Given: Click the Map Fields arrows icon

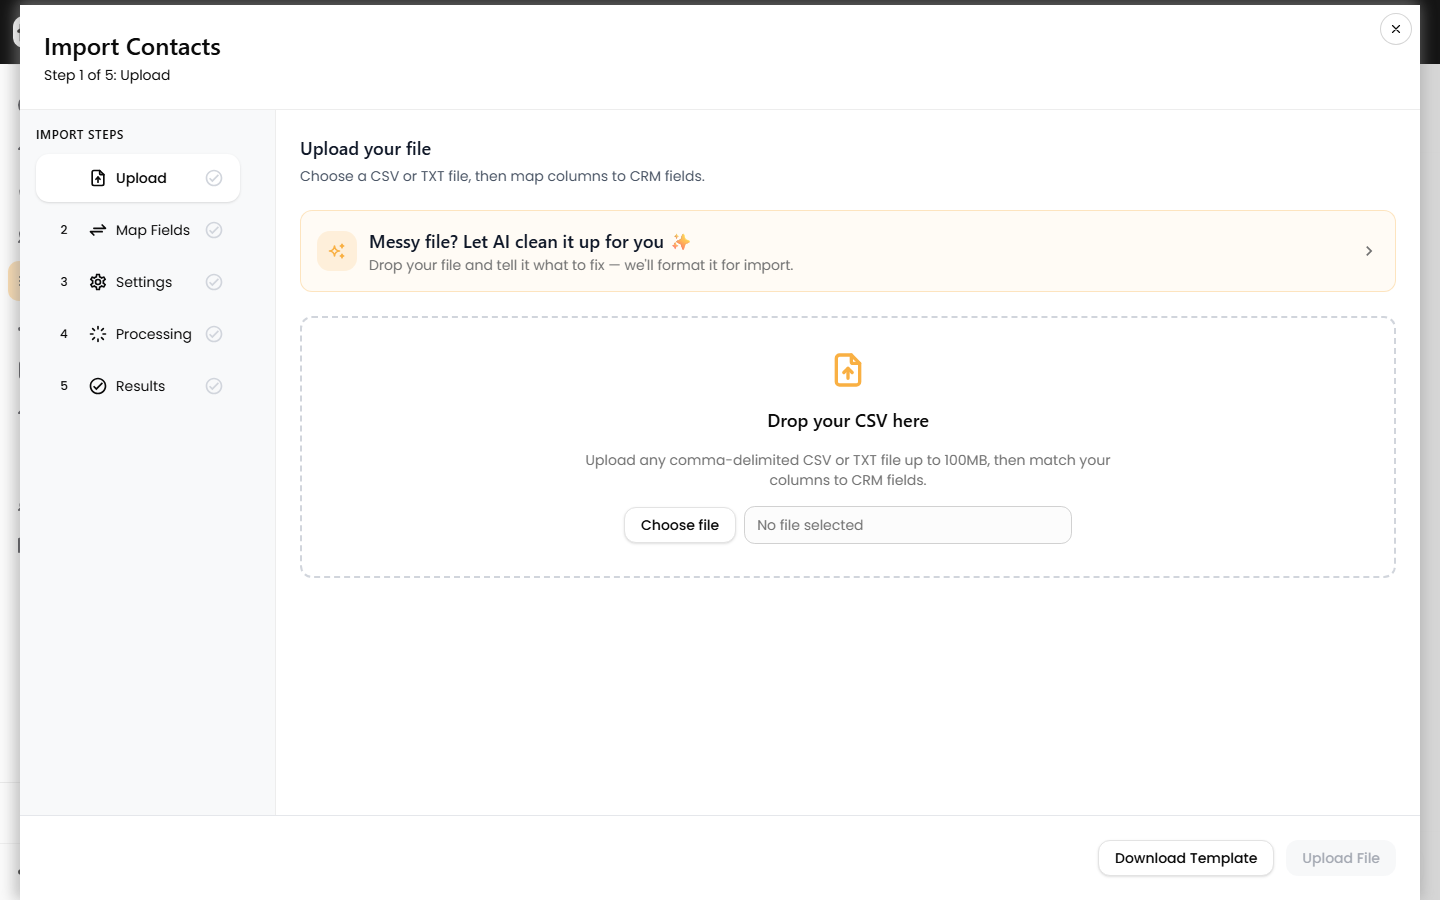Looking at the screenshot, I should [x=98, y=230].
